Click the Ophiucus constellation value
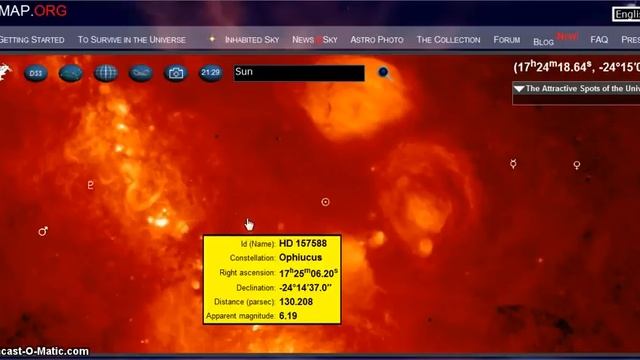 (300, 258)
